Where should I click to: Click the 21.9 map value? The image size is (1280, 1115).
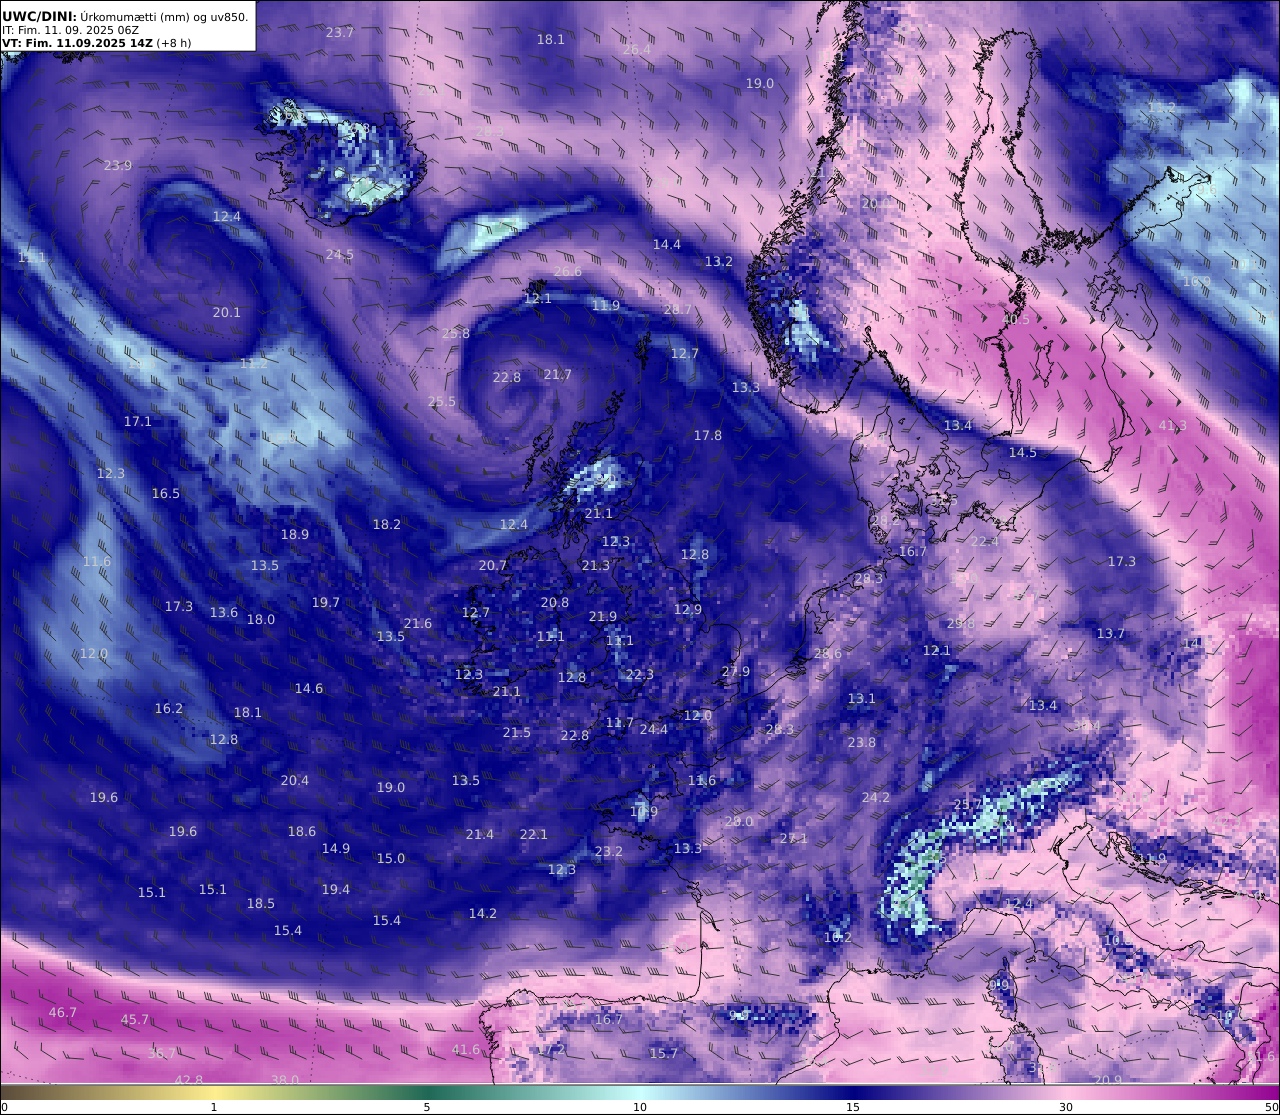pos(603,616)
